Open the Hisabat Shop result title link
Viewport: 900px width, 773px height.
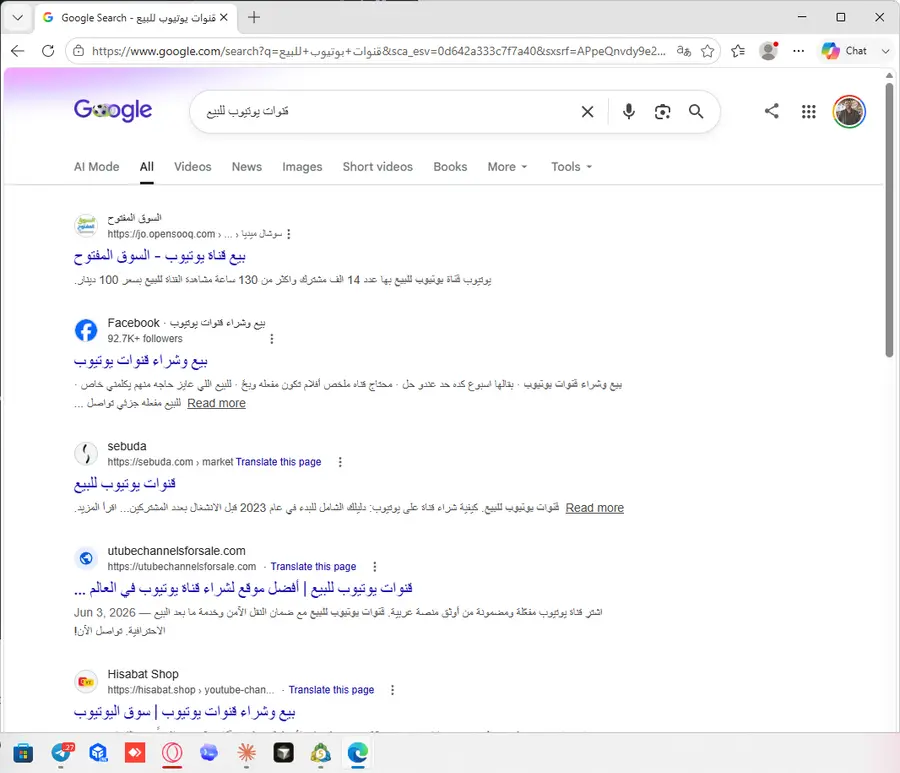[184, 712]
